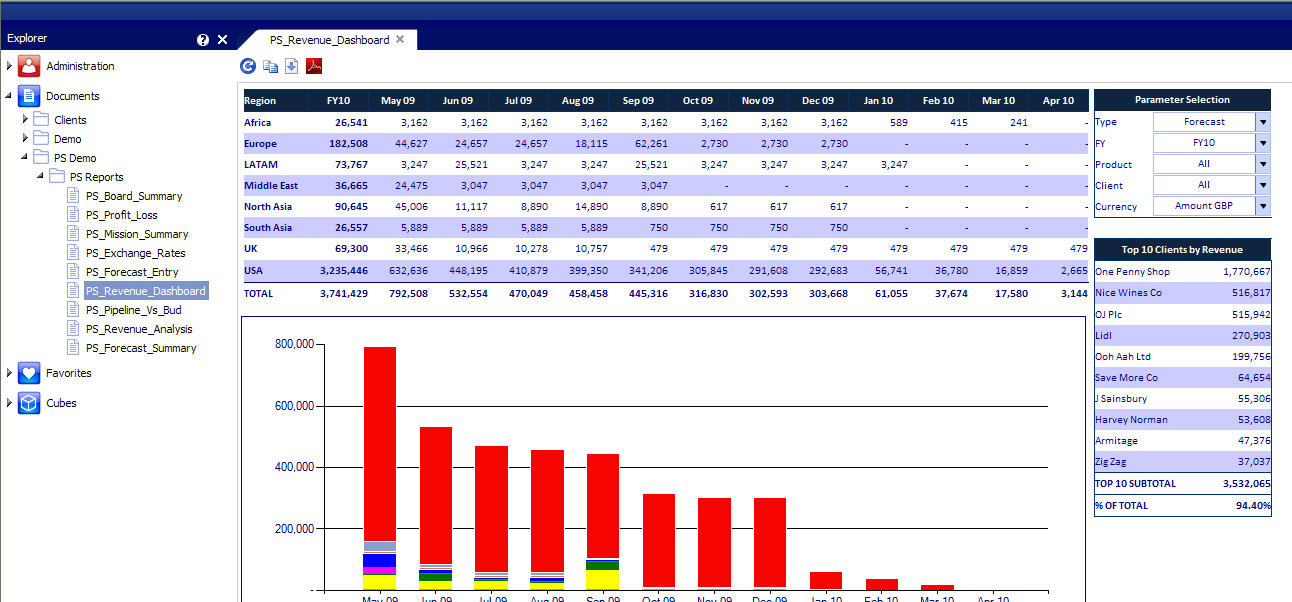Click the Cubes section icon
Image resolution: width=1292 pixels, height=602 pixels.
[29, 403]
